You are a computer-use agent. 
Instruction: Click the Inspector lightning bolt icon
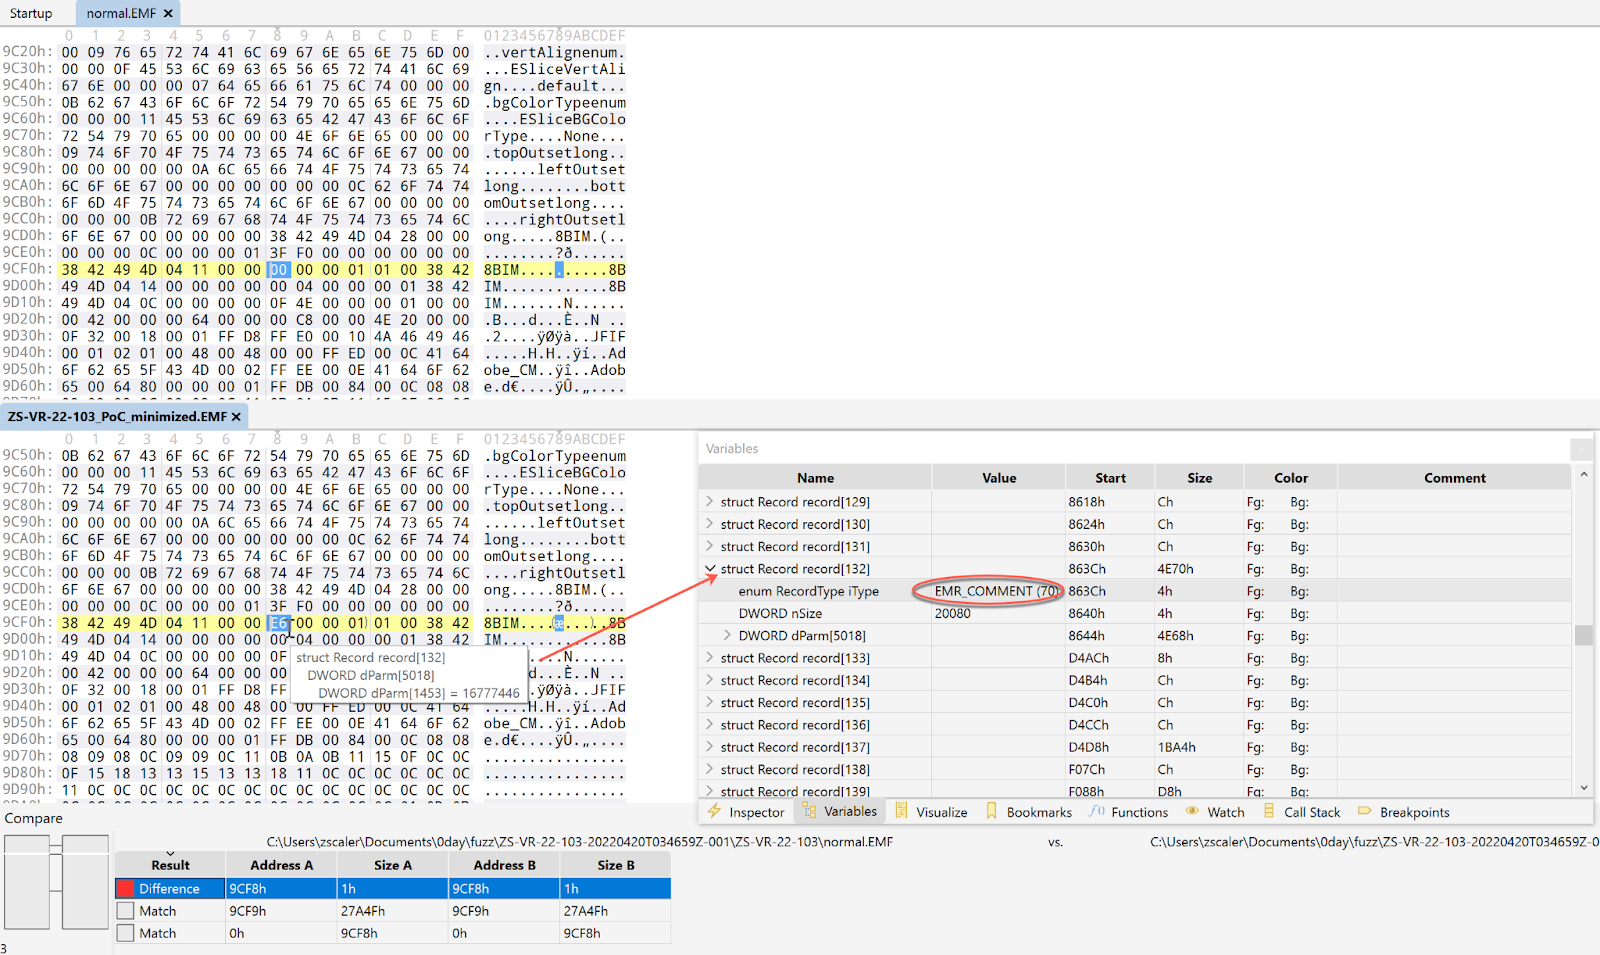(714, 811)
